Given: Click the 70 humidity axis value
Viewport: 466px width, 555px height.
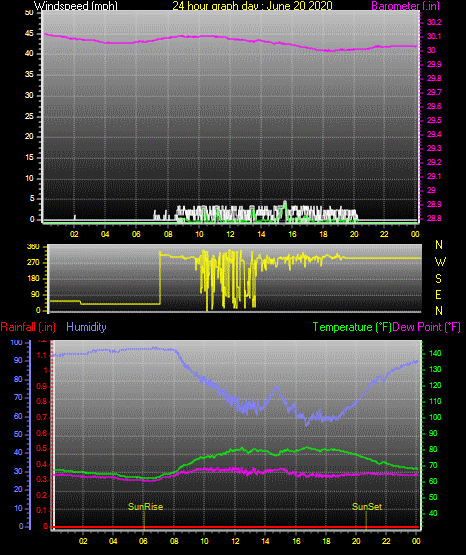Looking at the screenshot, I should point(18,397).
